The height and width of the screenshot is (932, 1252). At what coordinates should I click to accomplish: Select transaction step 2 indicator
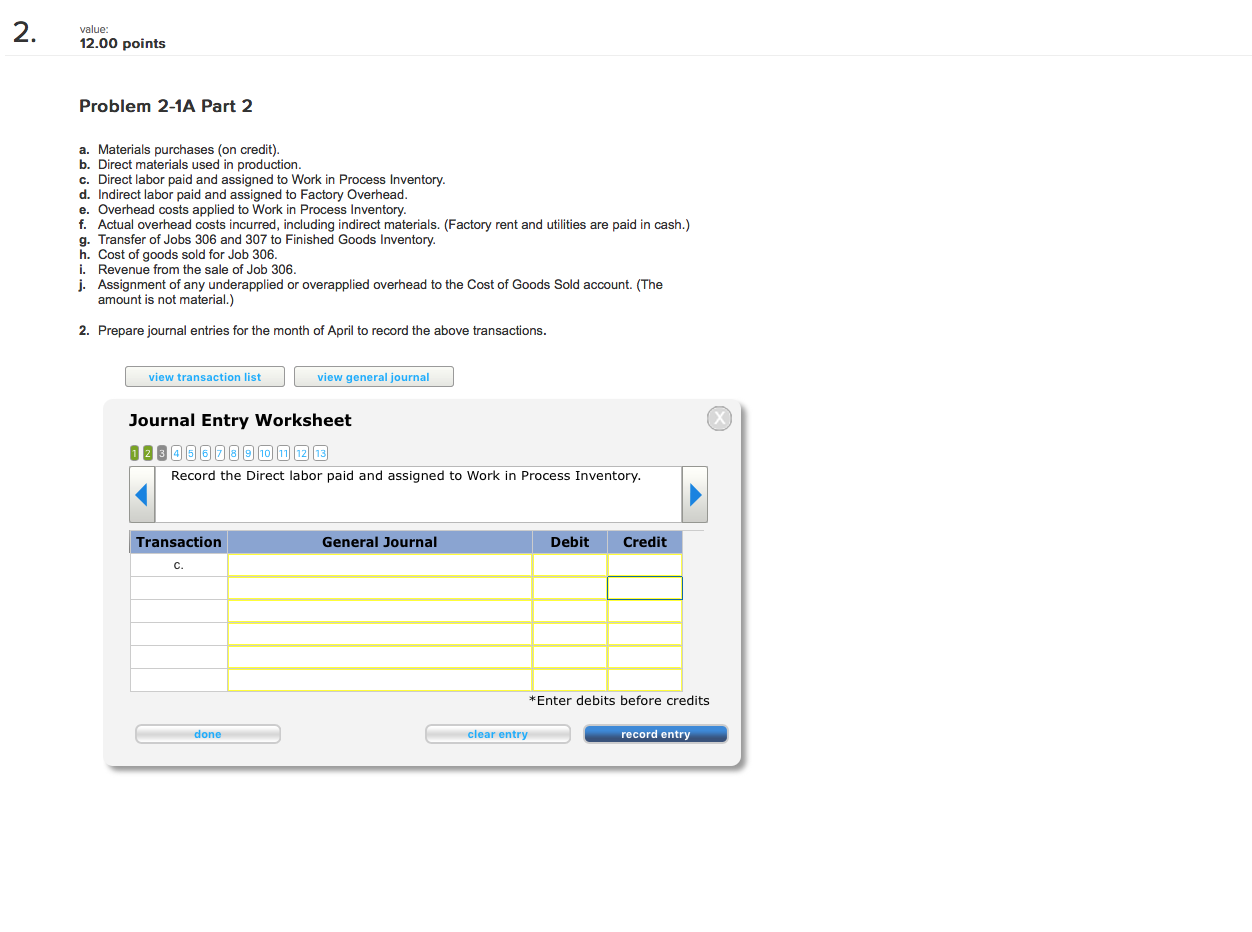click(x=148, y=453)
